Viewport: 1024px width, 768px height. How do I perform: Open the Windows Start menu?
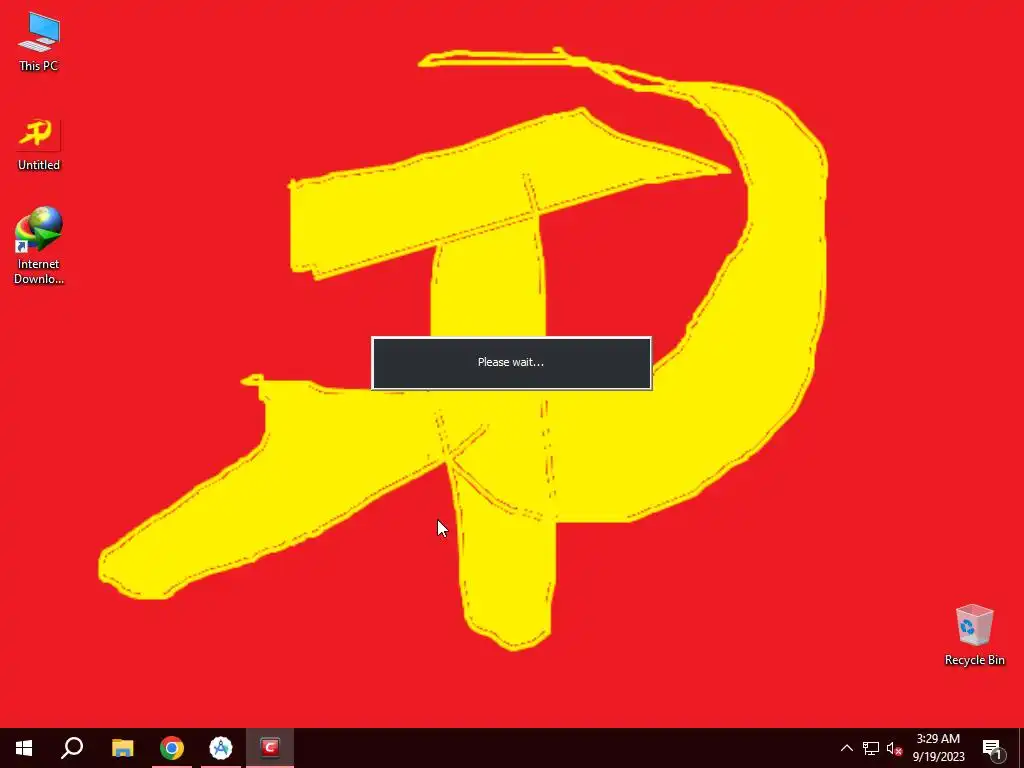(24, 748)
